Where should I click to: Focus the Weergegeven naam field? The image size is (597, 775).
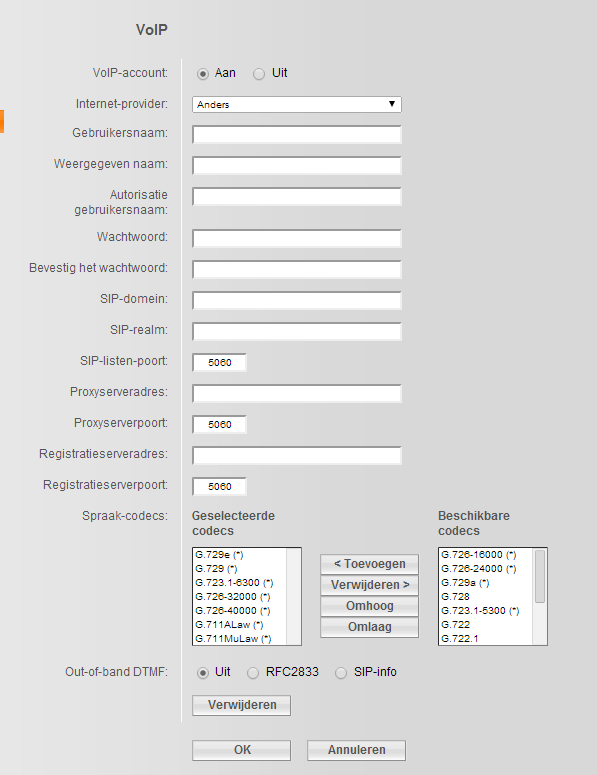[297, 166]
